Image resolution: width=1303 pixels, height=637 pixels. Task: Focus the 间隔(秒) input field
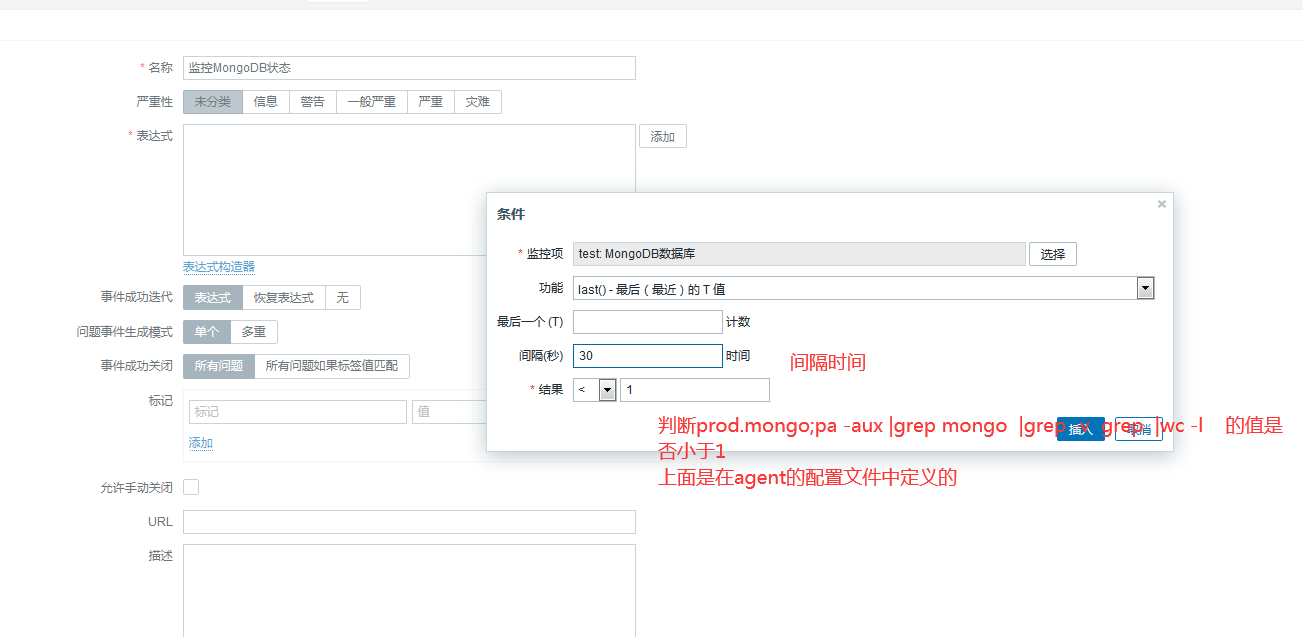pos(647,356)
